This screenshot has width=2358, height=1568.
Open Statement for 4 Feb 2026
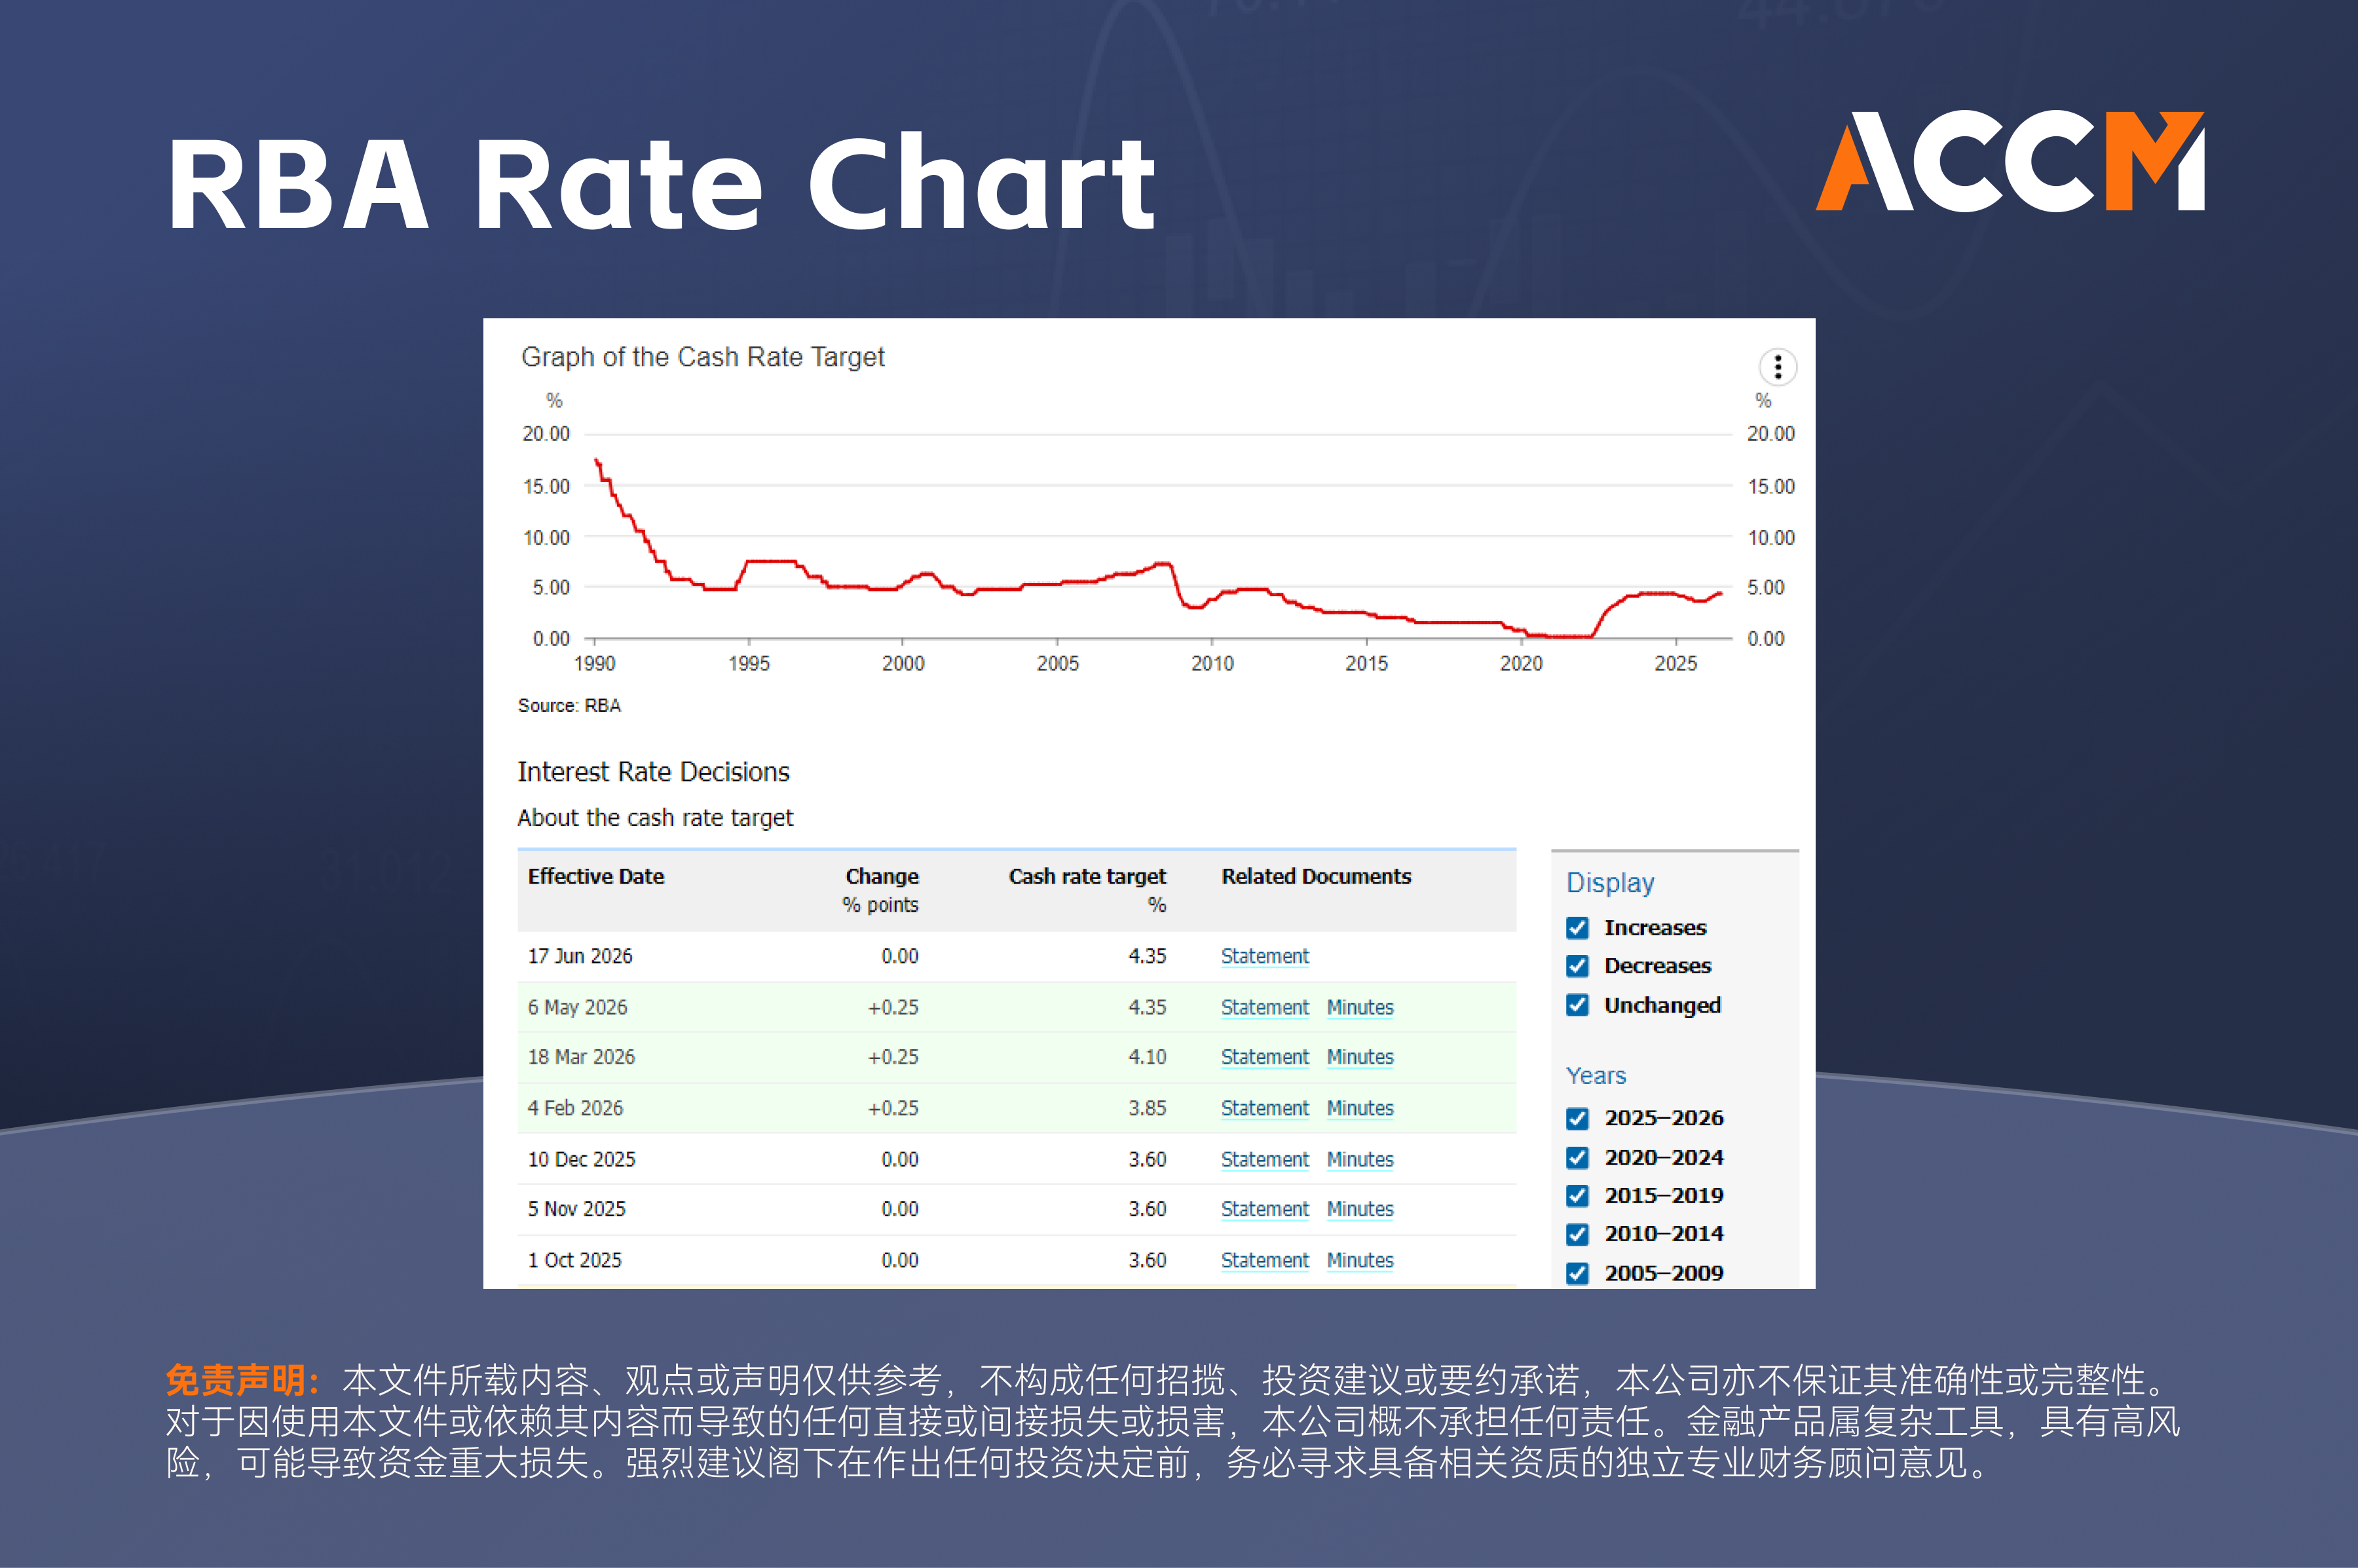(1264, 1108)
